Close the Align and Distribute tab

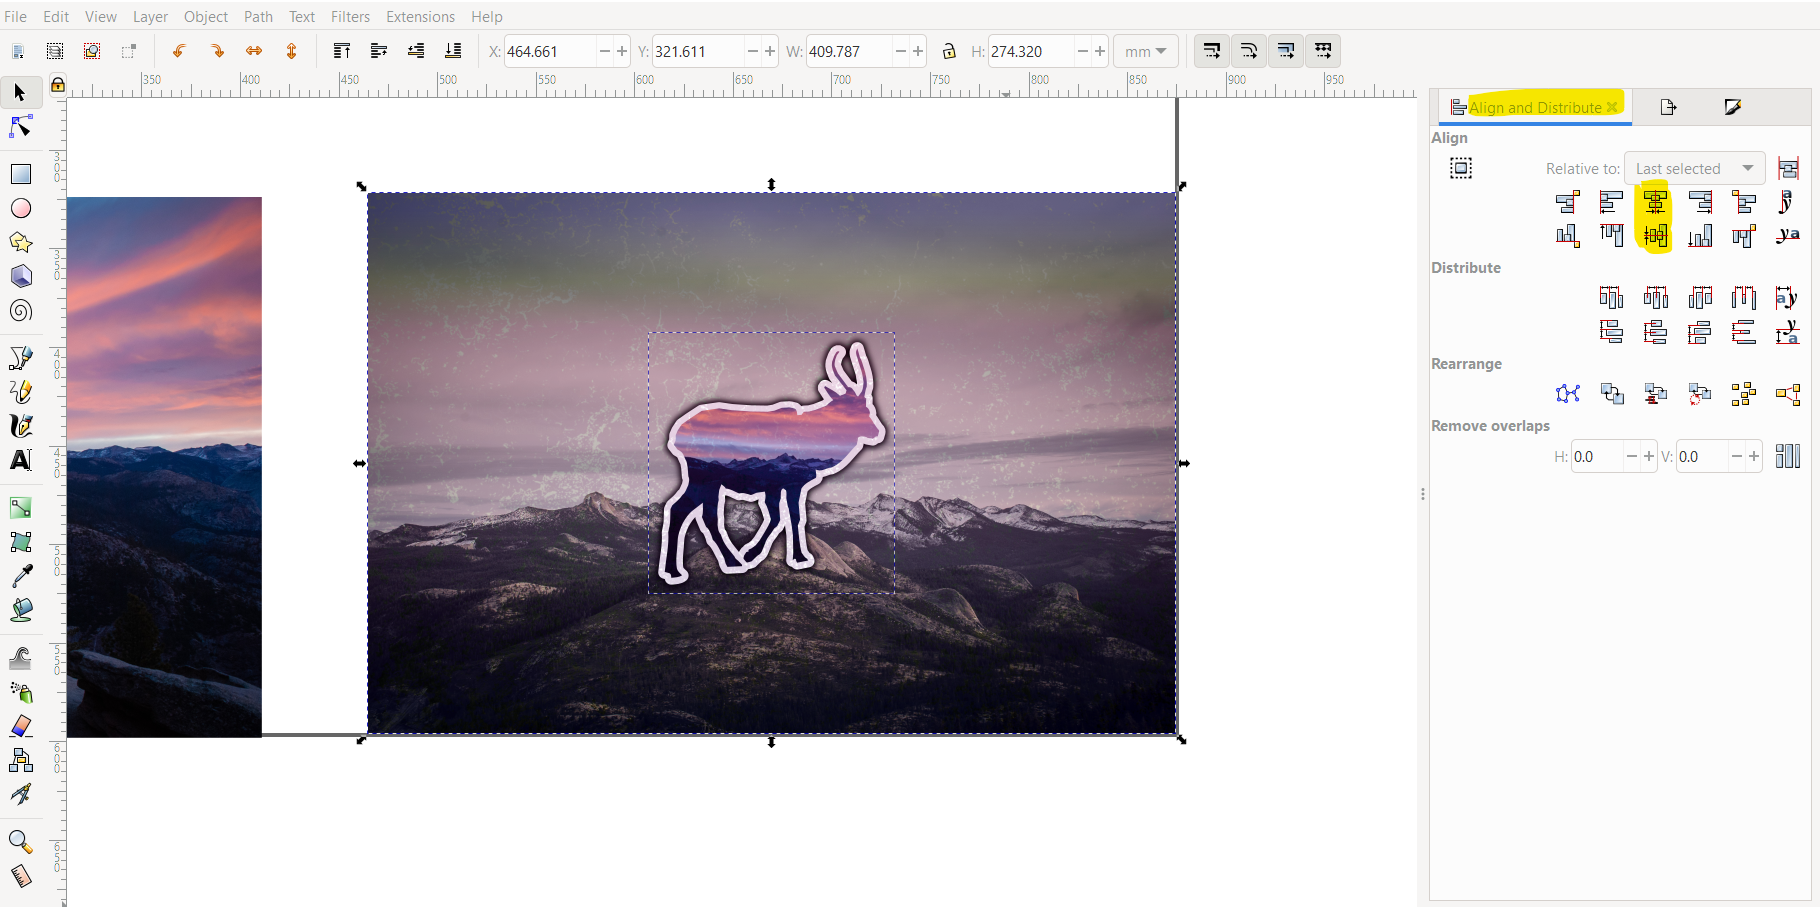point(1611,106)
